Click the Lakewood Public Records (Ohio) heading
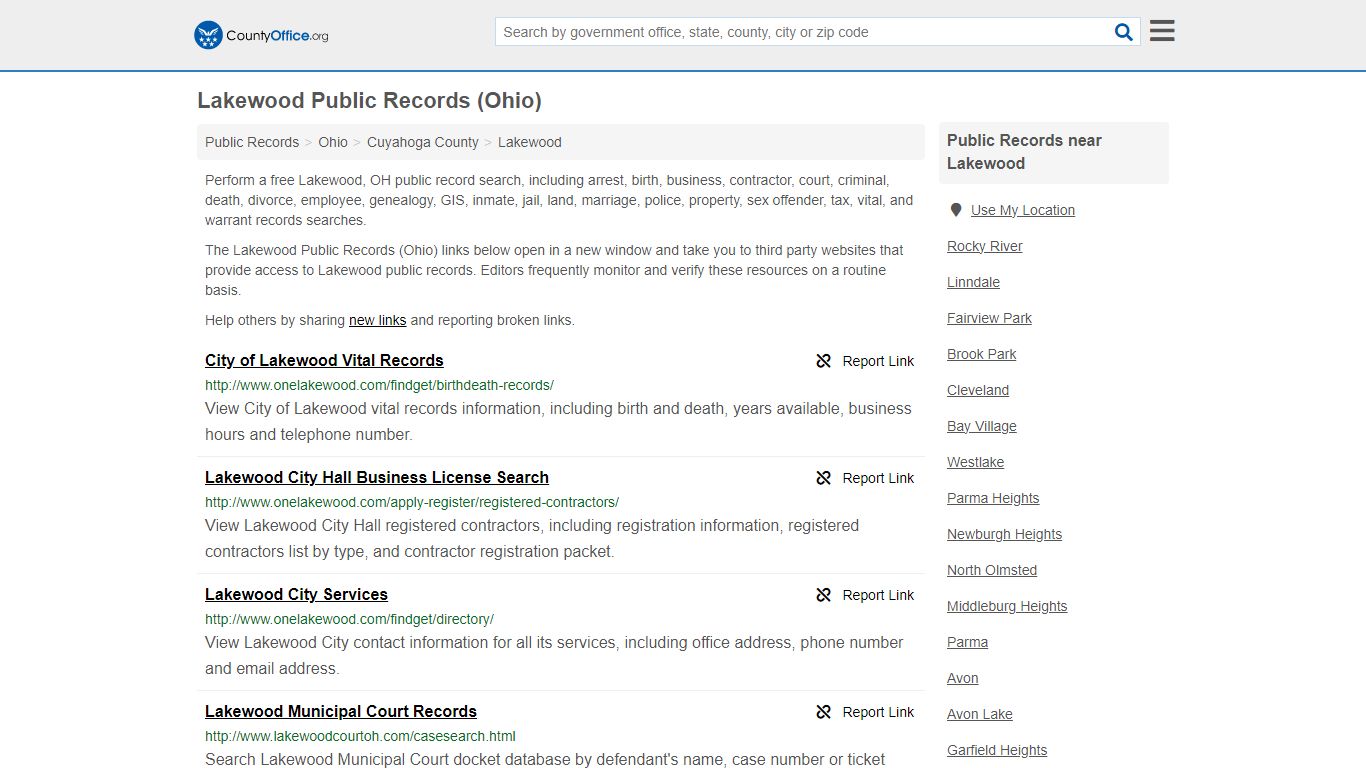This screenshot has height=768, width=1366. [x=369, y=100]
